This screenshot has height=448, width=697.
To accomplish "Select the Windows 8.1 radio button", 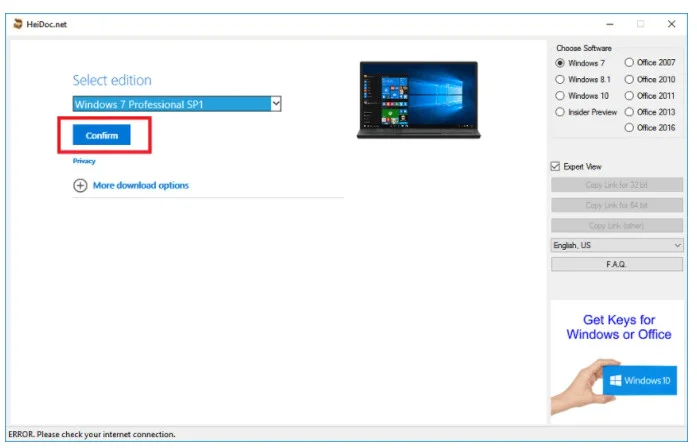I will pos(560,80).
